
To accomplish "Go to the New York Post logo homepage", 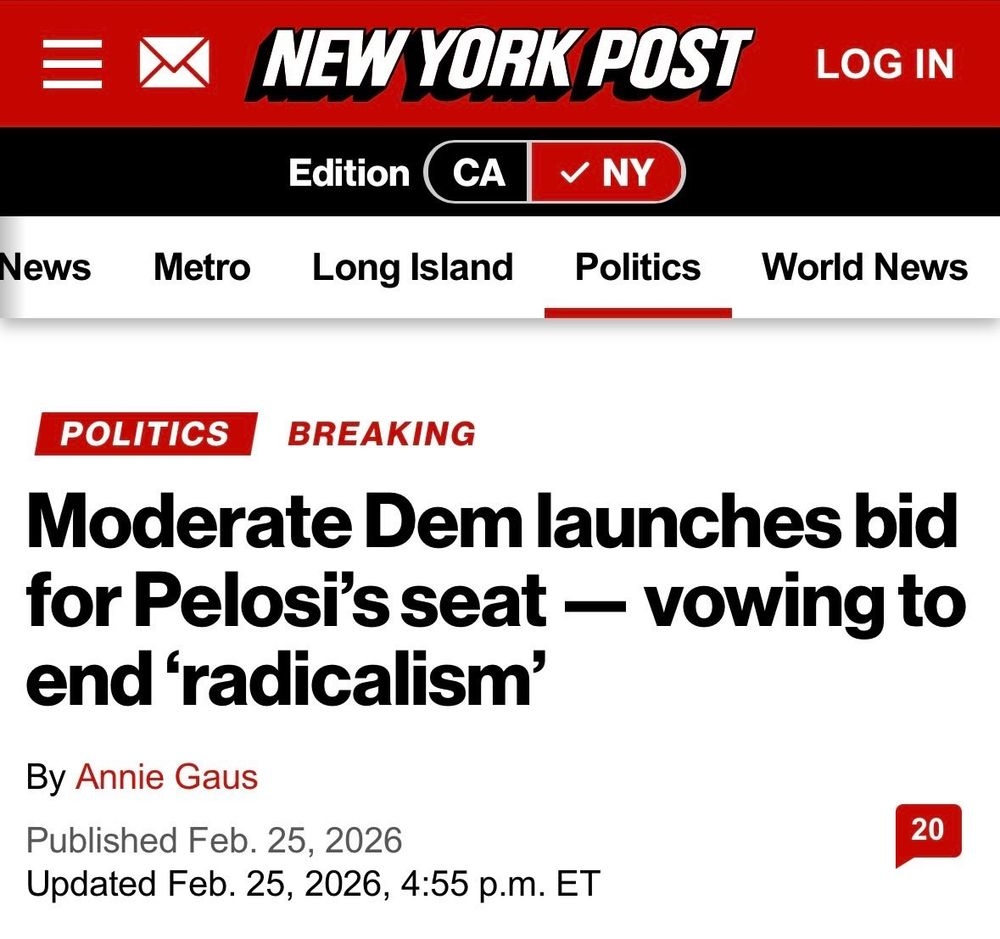I will click(x=504, y=63).
